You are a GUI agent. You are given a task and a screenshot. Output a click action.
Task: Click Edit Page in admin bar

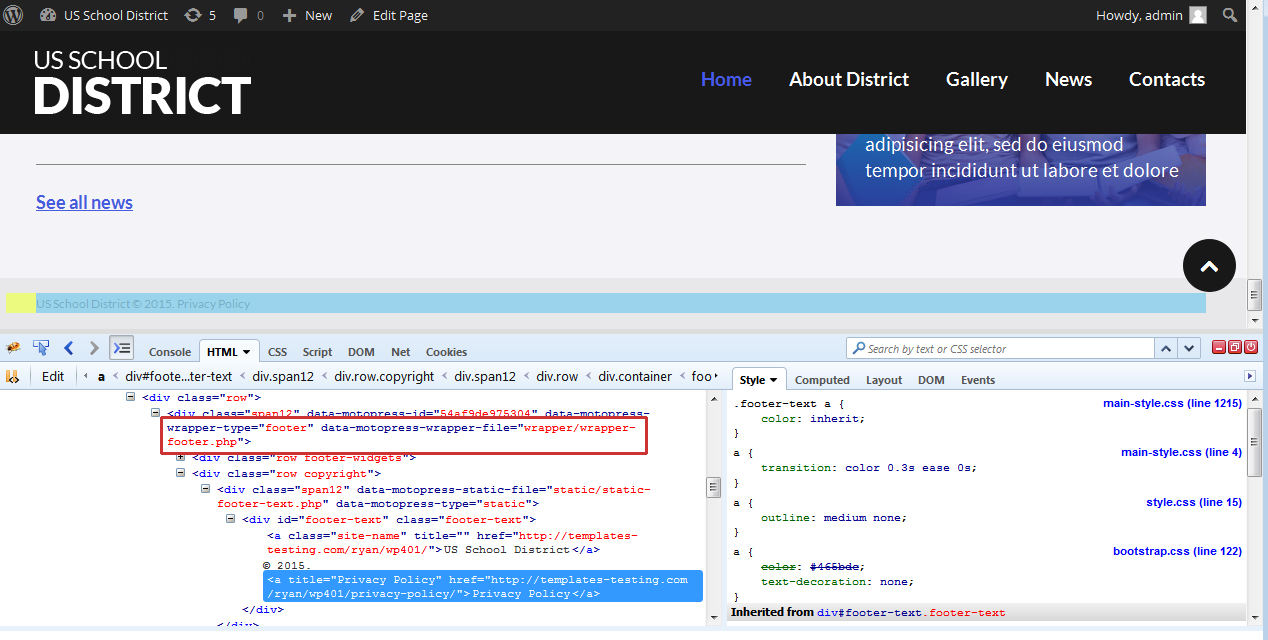point(389,15)
